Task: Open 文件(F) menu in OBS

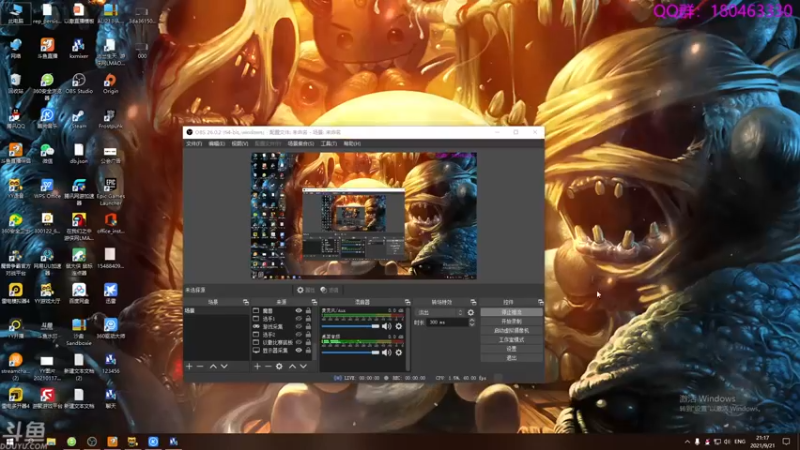Action: coord(194,144)
